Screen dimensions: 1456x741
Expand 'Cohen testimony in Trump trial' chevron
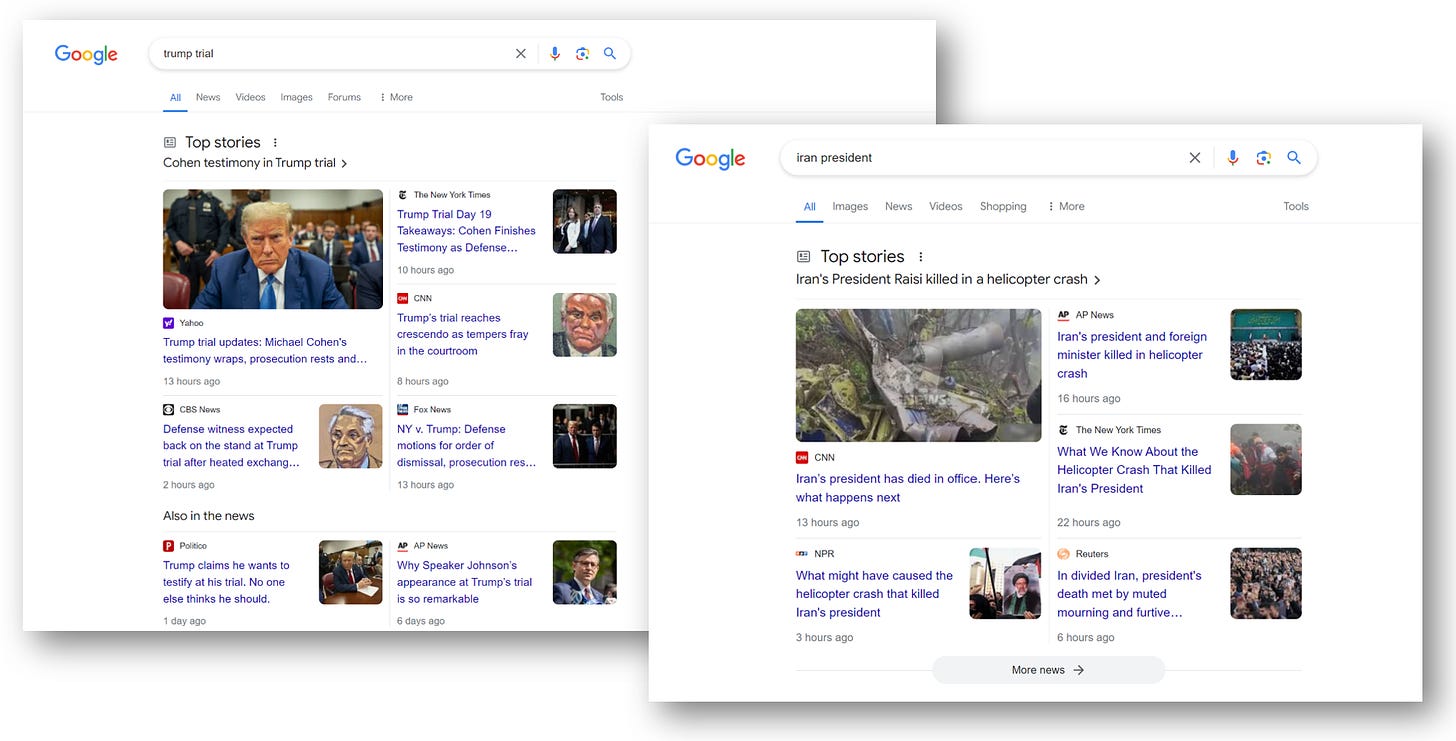(x=344, y=163)
